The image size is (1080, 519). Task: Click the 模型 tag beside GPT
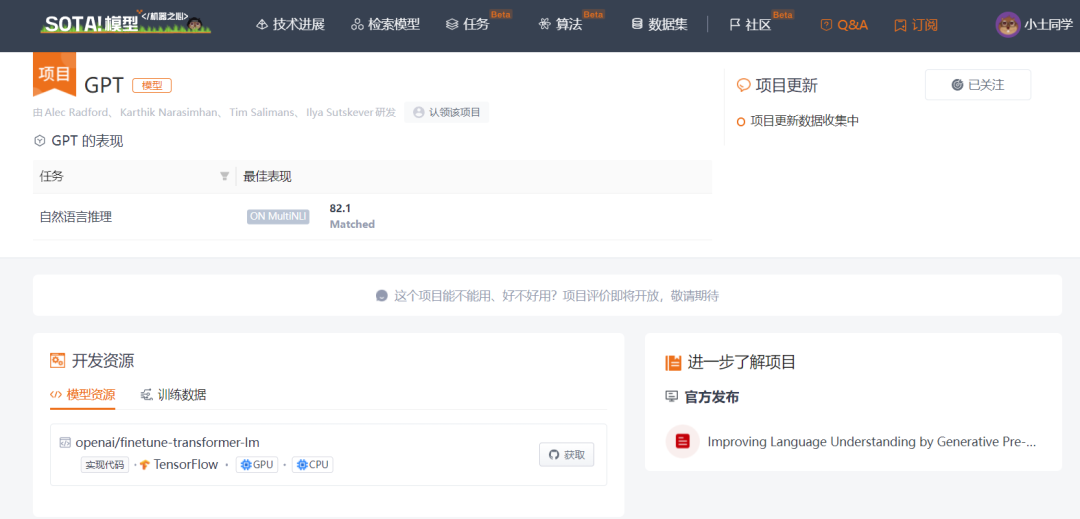click(x=152, y=85)
